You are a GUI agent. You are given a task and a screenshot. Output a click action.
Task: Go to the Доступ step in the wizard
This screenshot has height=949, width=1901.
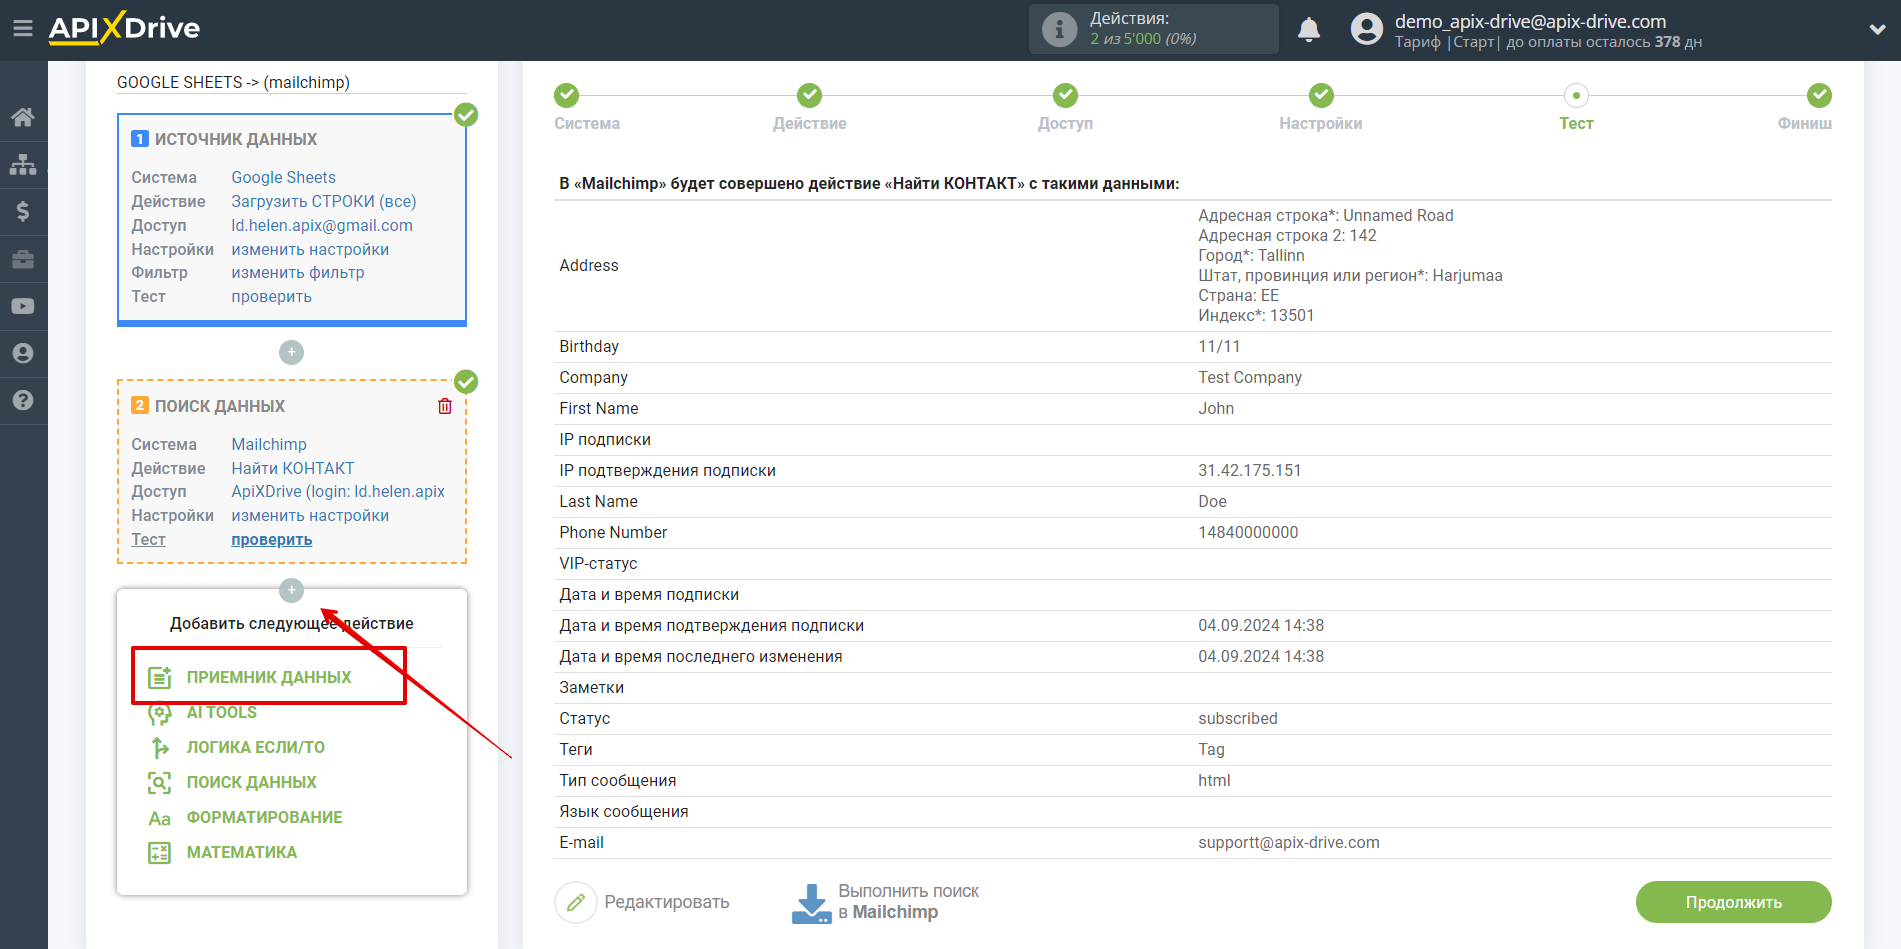click(1065, 108)
